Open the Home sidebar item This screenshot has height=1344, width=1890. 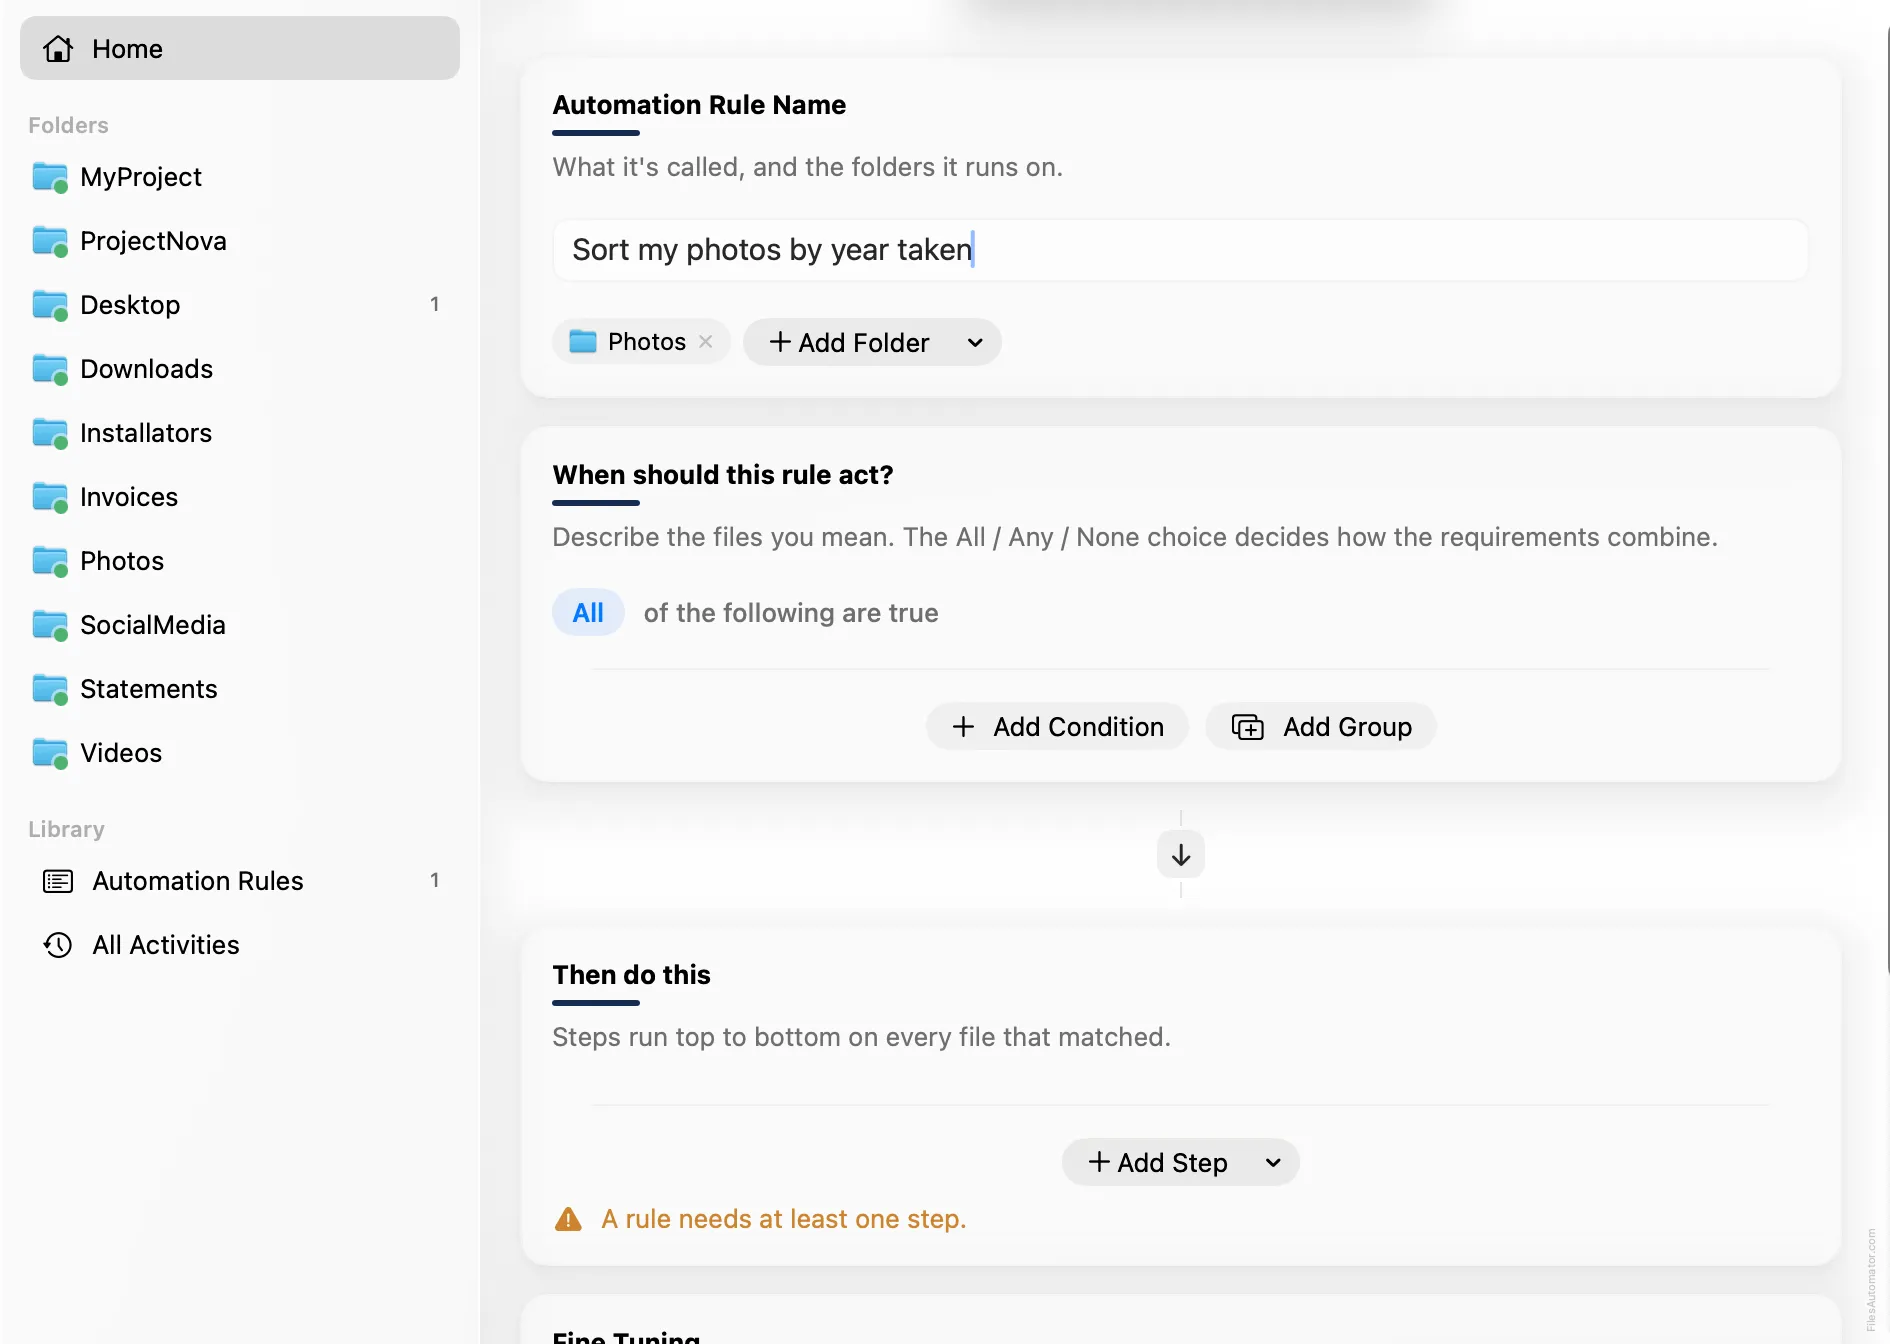pos(240,48)
